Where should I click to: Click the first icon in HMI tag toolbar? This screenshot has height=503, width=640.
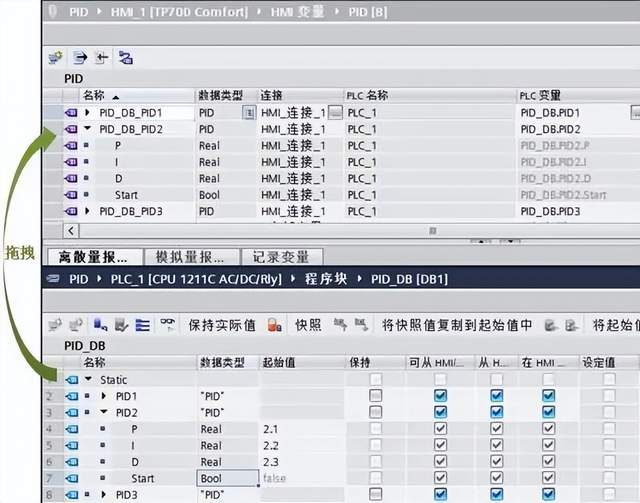click(x=56, y=58)
